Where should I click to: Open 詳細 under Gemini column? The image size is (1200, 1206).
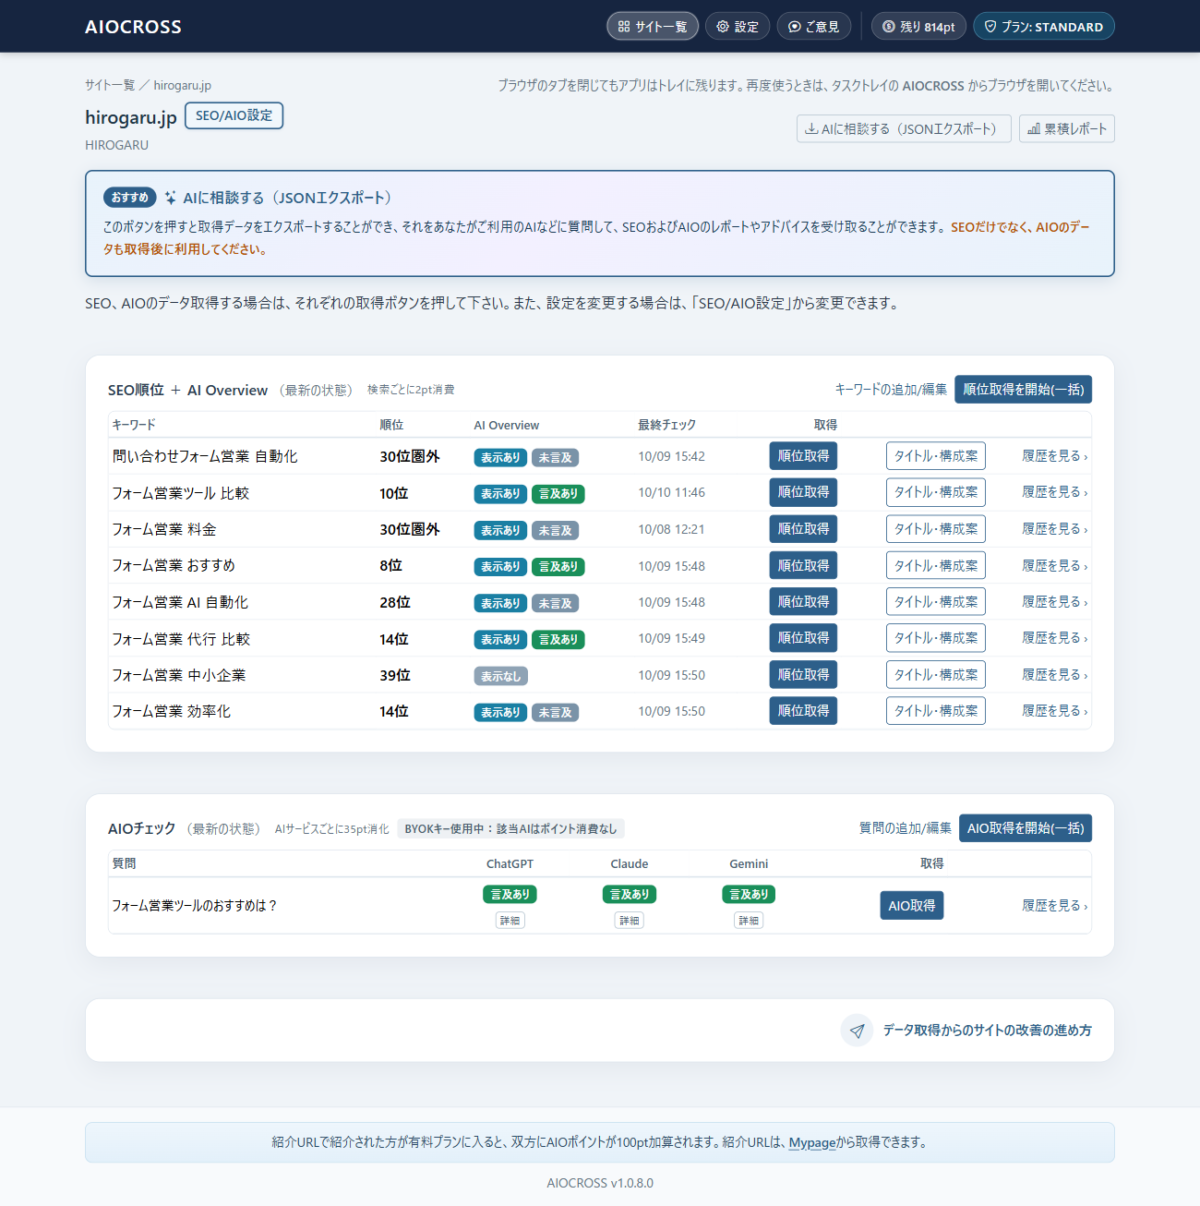749,921
